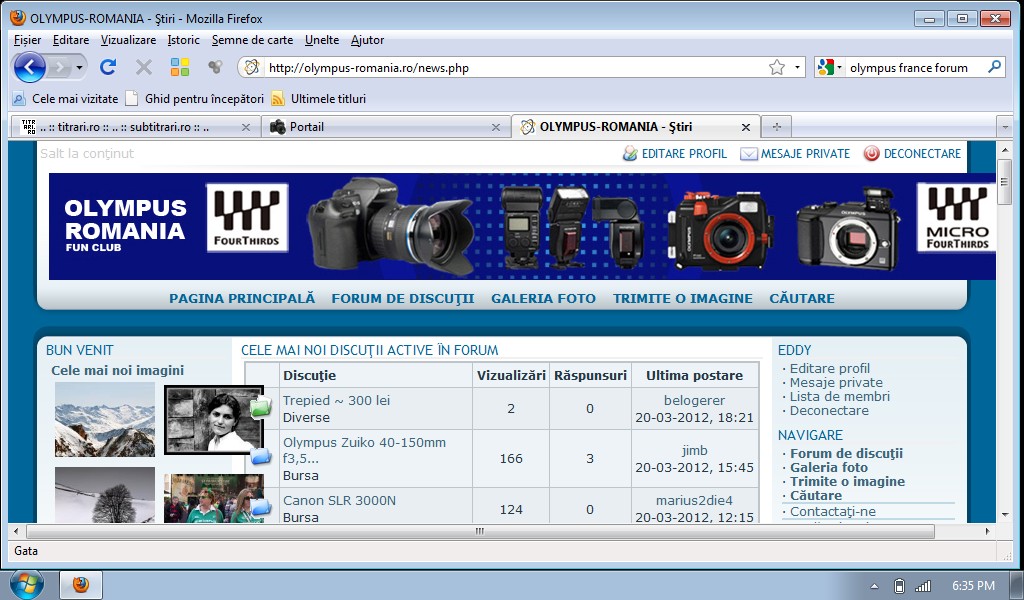Open the Vizualizare menu
This screenshot has width=1024, height=600.
click(128, 40)
